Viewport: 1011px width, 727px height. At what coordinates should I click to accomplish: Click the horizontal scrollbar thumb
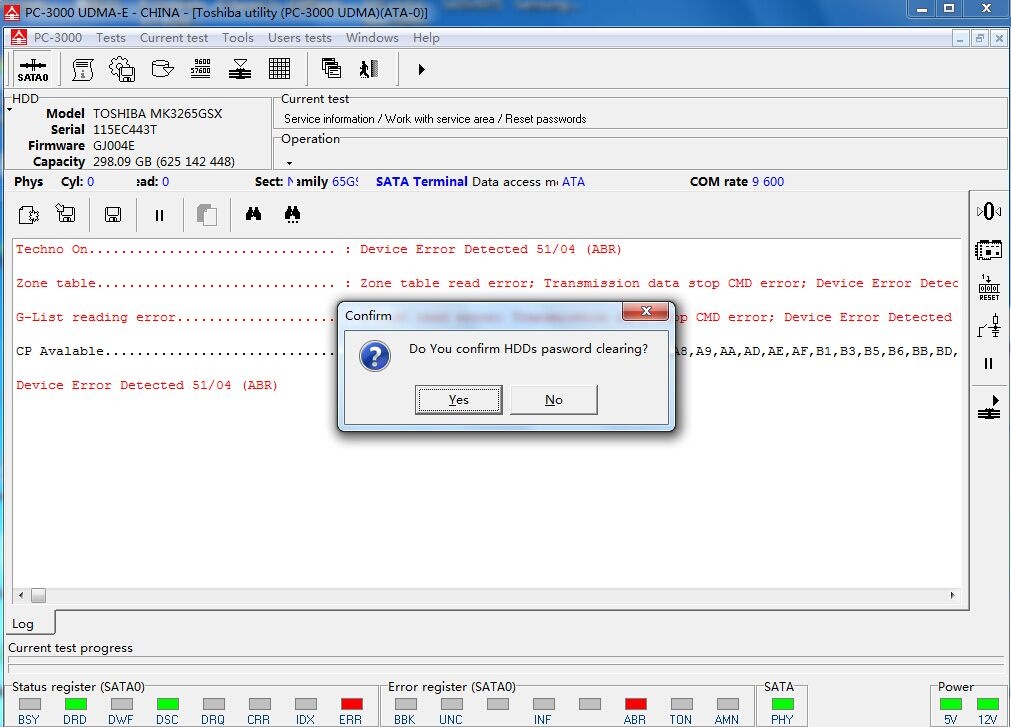pyautogui.click(x=39, y=595)
